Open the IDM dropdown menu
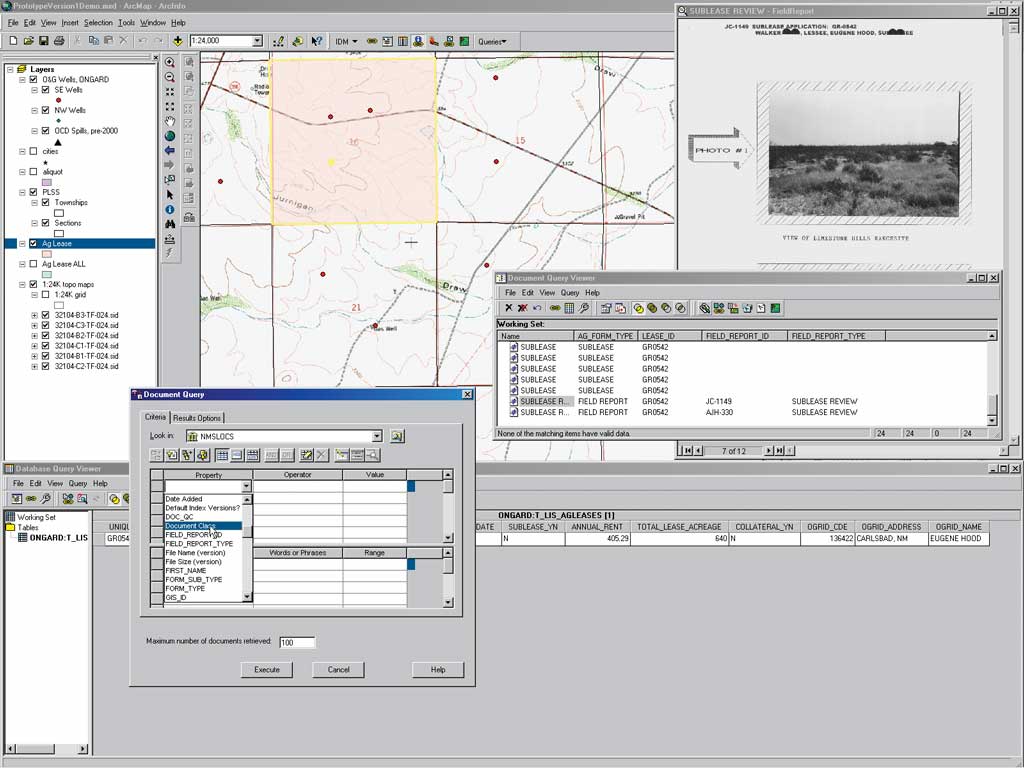Screen dimensions: 1024x768 point(347,41)
